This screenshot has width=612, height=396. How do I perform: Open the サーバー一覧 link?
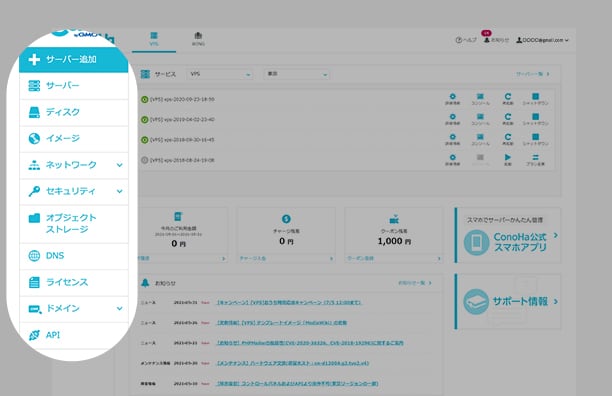point(533,74)
